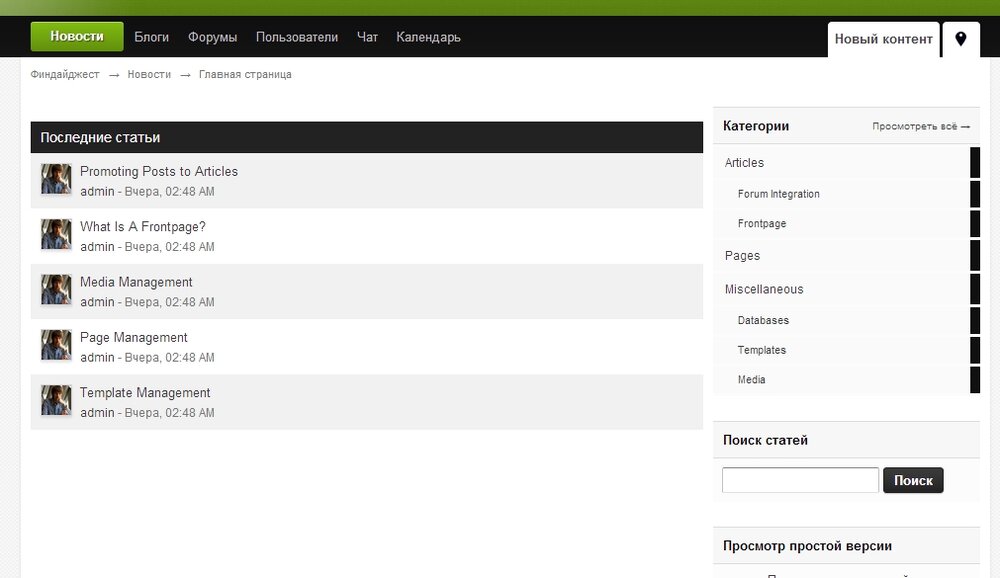Click Финдайджест in the breadcrumb

pyautogui.click(x=65, y=75)
